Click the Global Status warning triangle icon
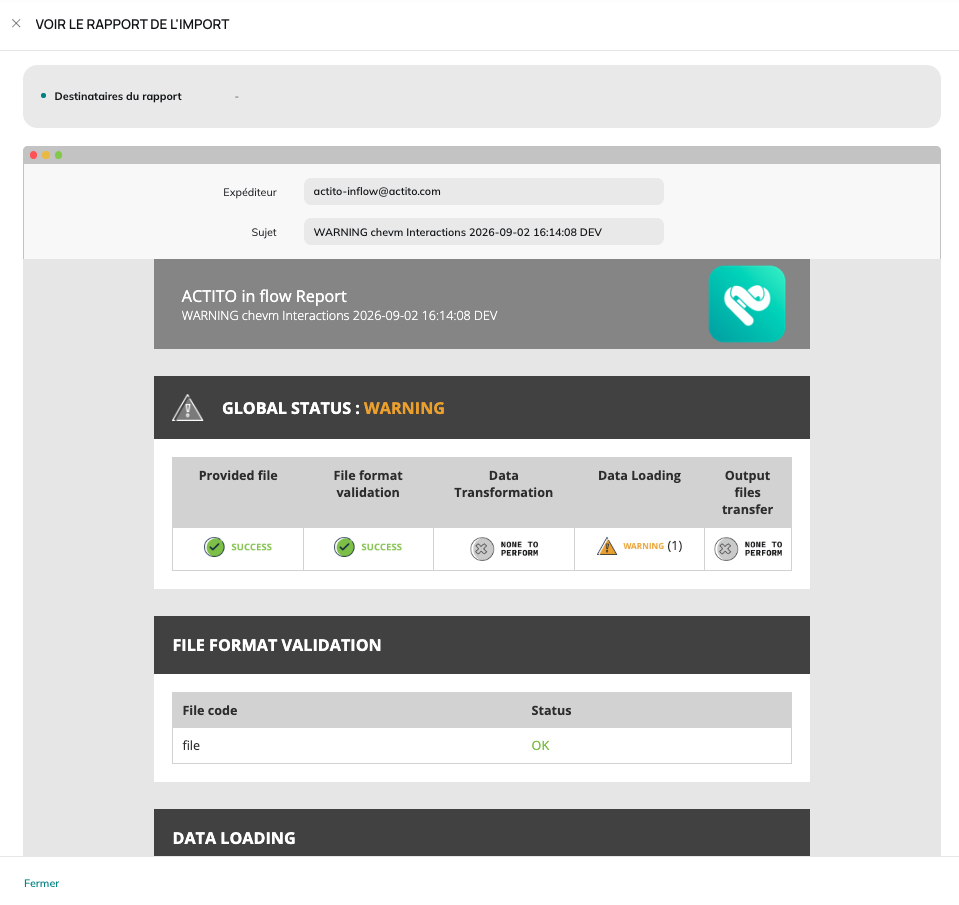 188,408
